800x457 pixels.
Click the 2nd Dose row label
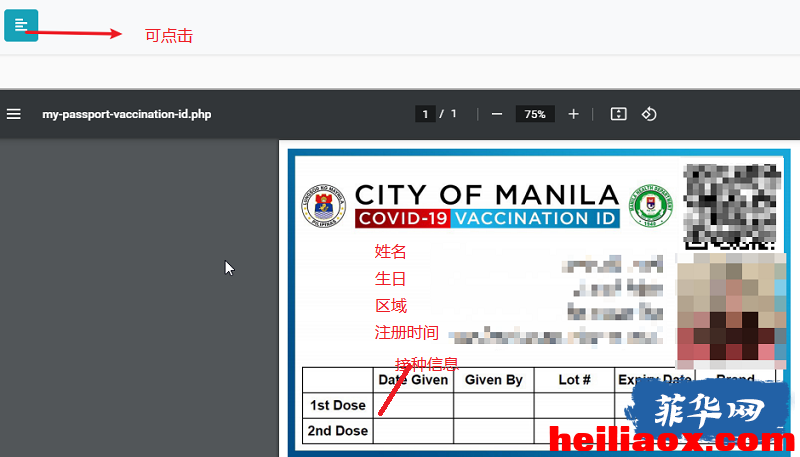[x=338, y=431]
